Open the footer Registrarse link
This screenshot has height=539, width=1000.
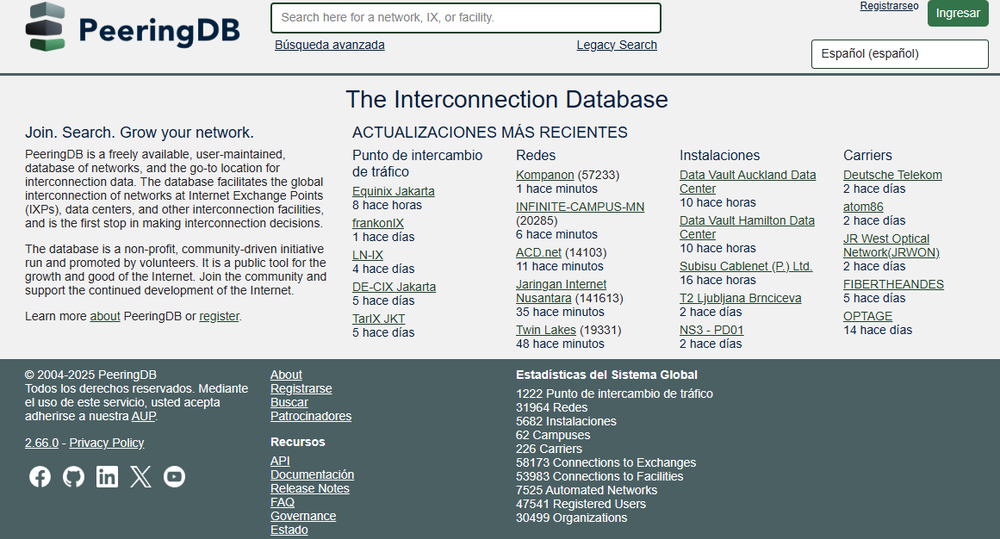pyautogui.click(x=301, y=389)
